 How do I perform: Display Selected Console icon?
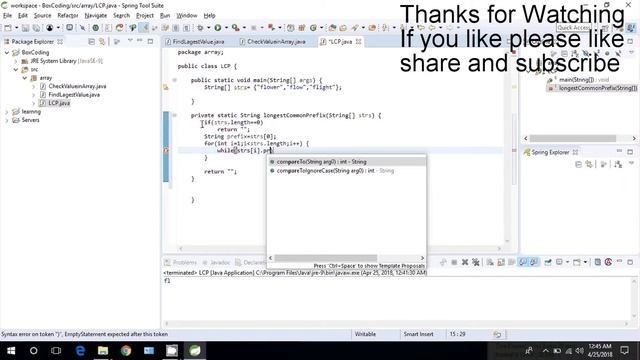tap(559, 262)
